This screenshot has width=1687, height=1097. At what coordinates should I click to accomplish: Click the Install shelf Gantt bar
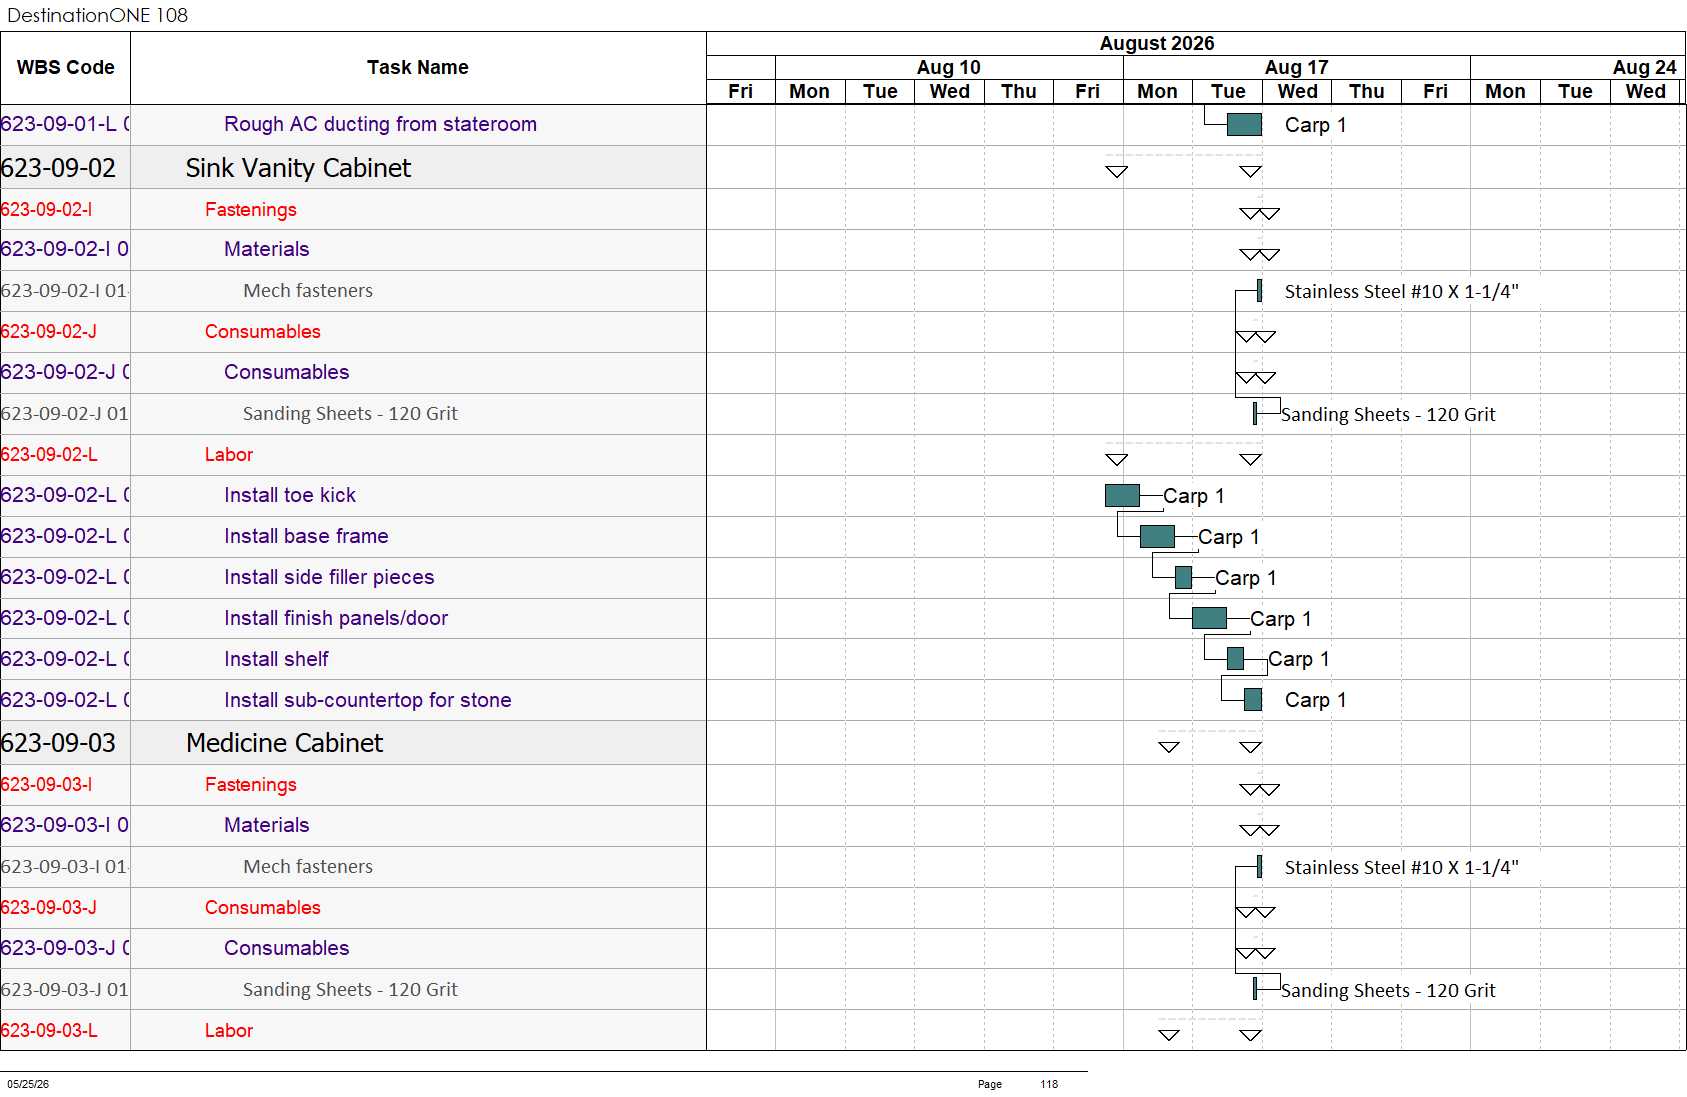(1235, 658)
